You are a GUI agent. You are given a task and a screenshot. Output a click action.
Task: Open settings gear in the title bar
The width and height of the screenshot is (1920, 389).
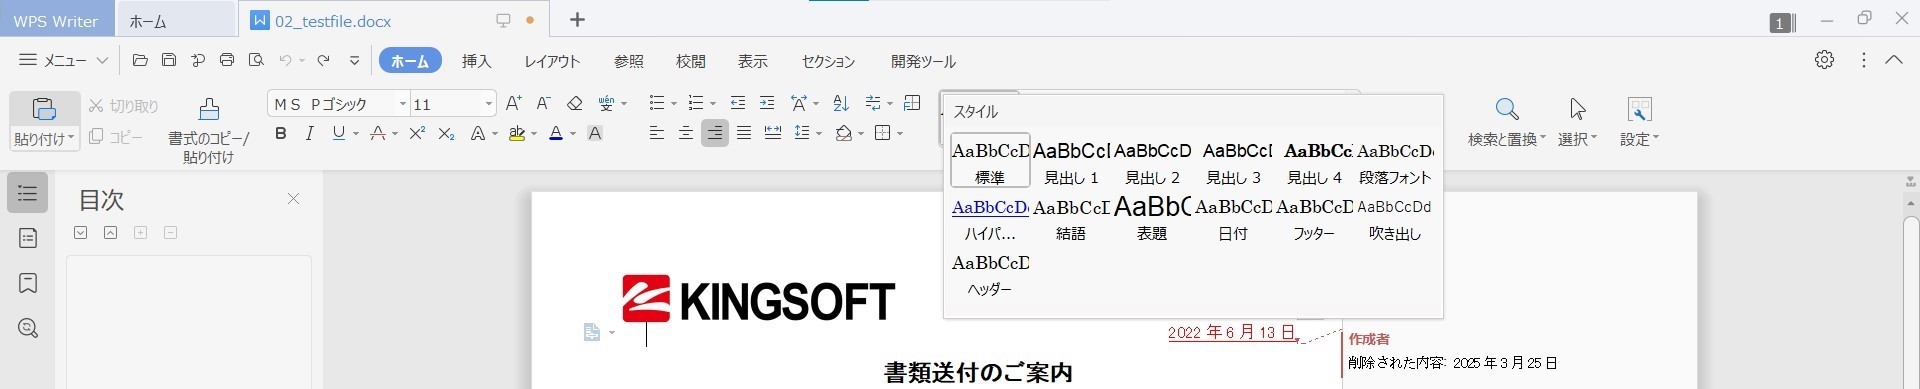[x=1825, y=60]
